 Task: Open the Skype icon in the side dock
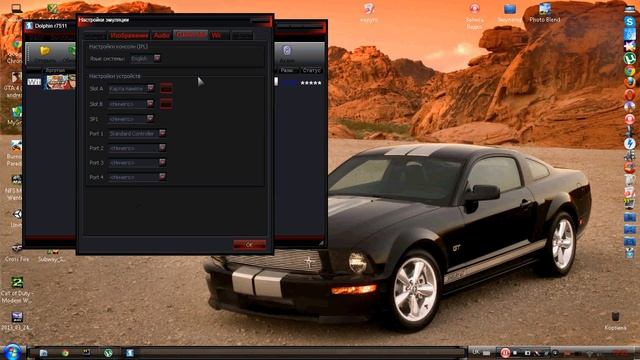tap(630, 22)
